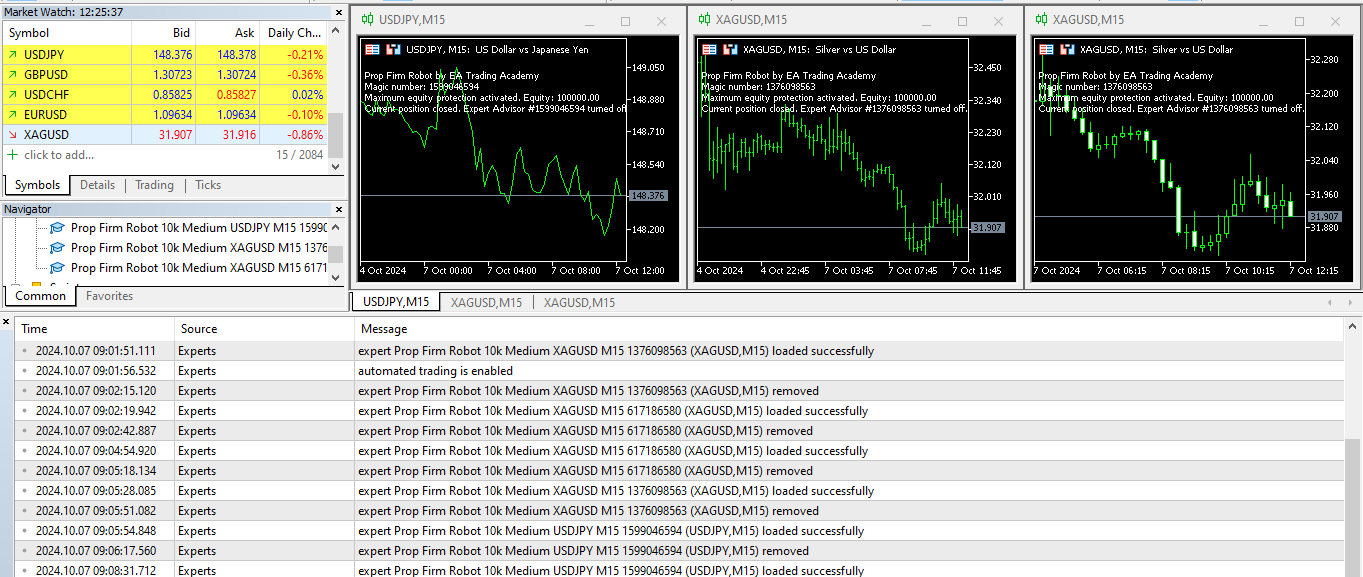Maximize the USDJPY,M15 chart window
Image resolution: width=1363 pixels, height=577 pixels.
pos(626,21)
